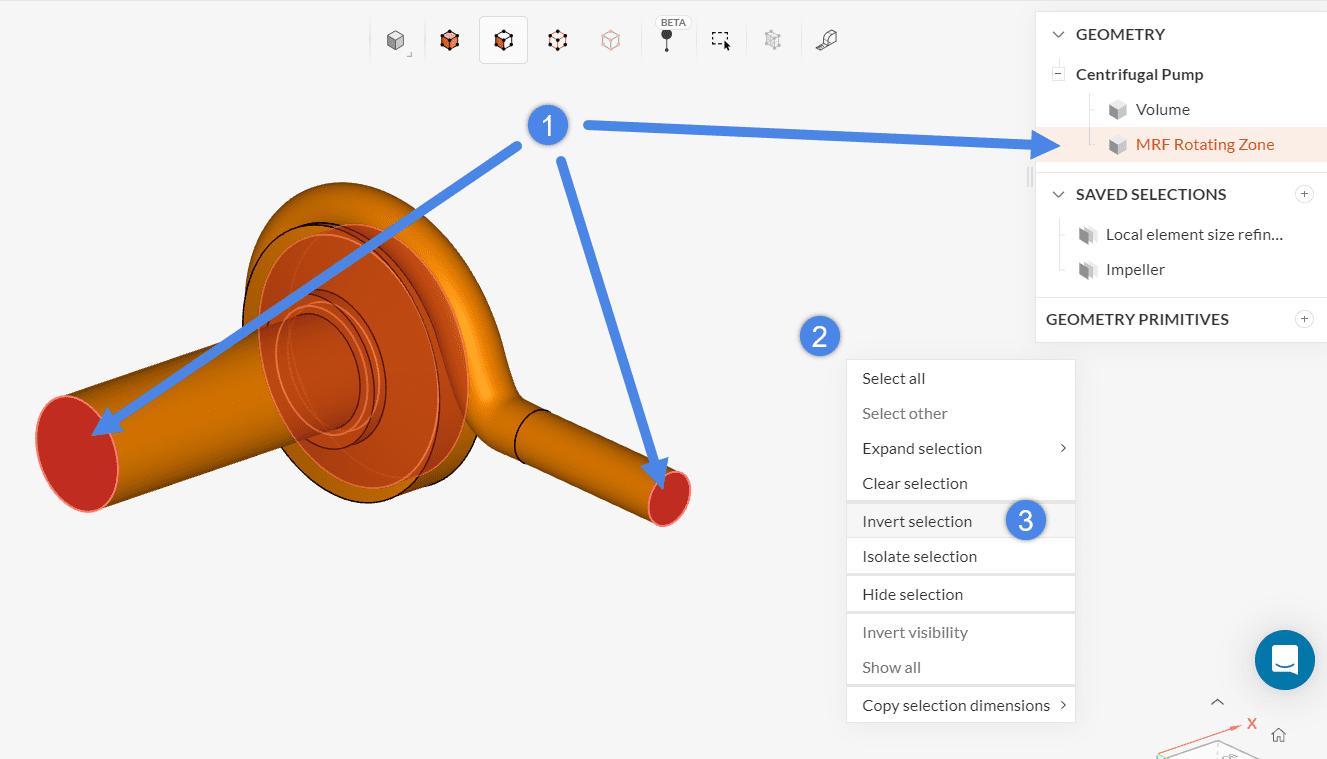Open the render mode cube dropdown
1327x759 pixels.
[397, 41]
